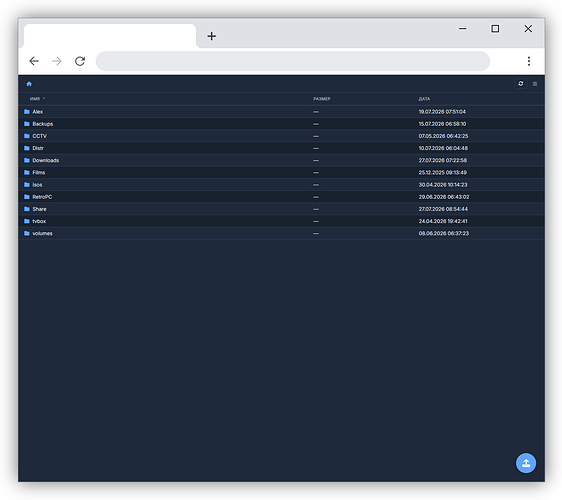Image resolution: width=562 pixels, height=500 pixels.
Task: Sort files by size column header
Action: click(322, 99)
